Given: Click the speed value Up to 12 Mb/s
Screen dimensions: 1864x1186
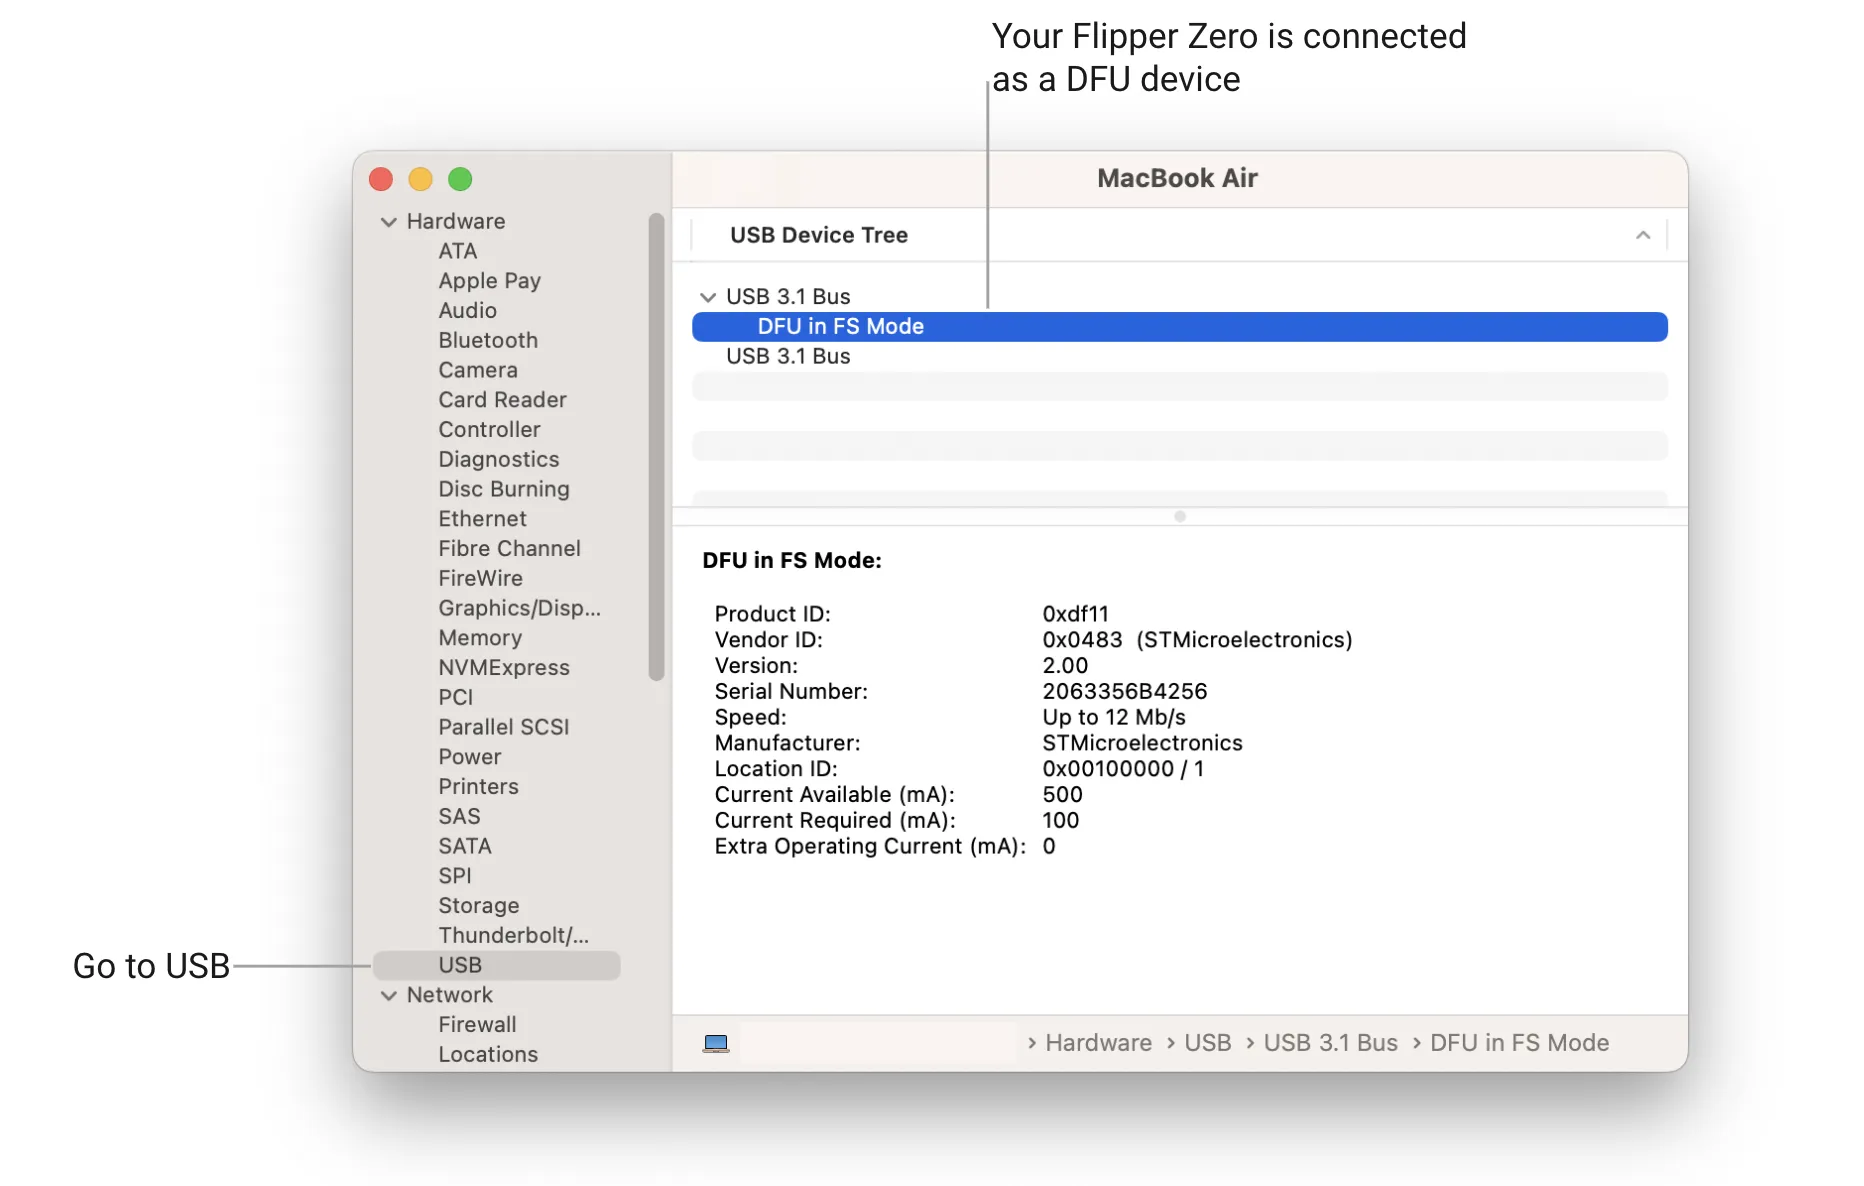Looking at the screenshot, I should pyautogui.click(x=1114, y=718).
